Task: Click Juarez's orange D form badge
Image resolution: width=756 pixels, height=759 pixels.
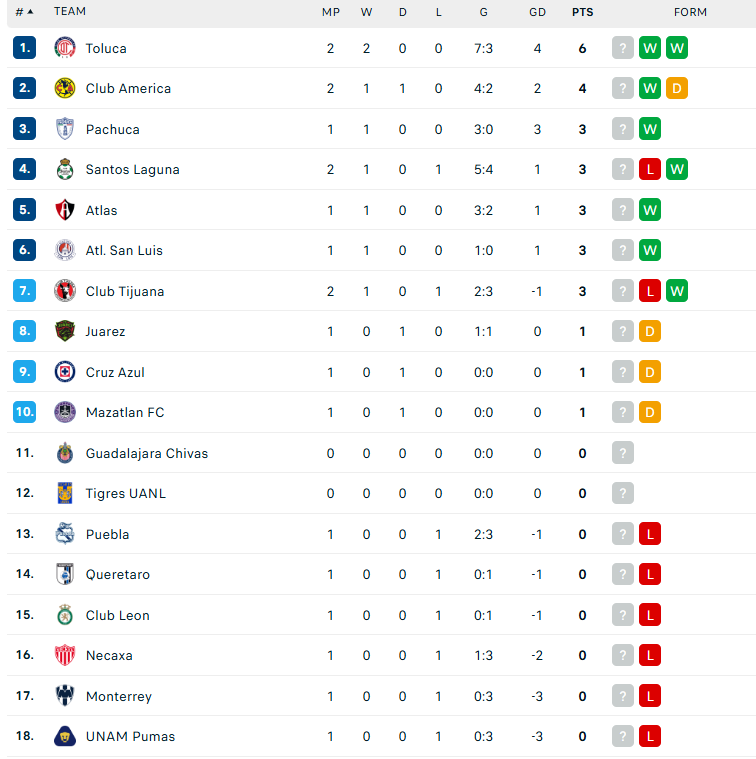Action: [x=650, y=331]
